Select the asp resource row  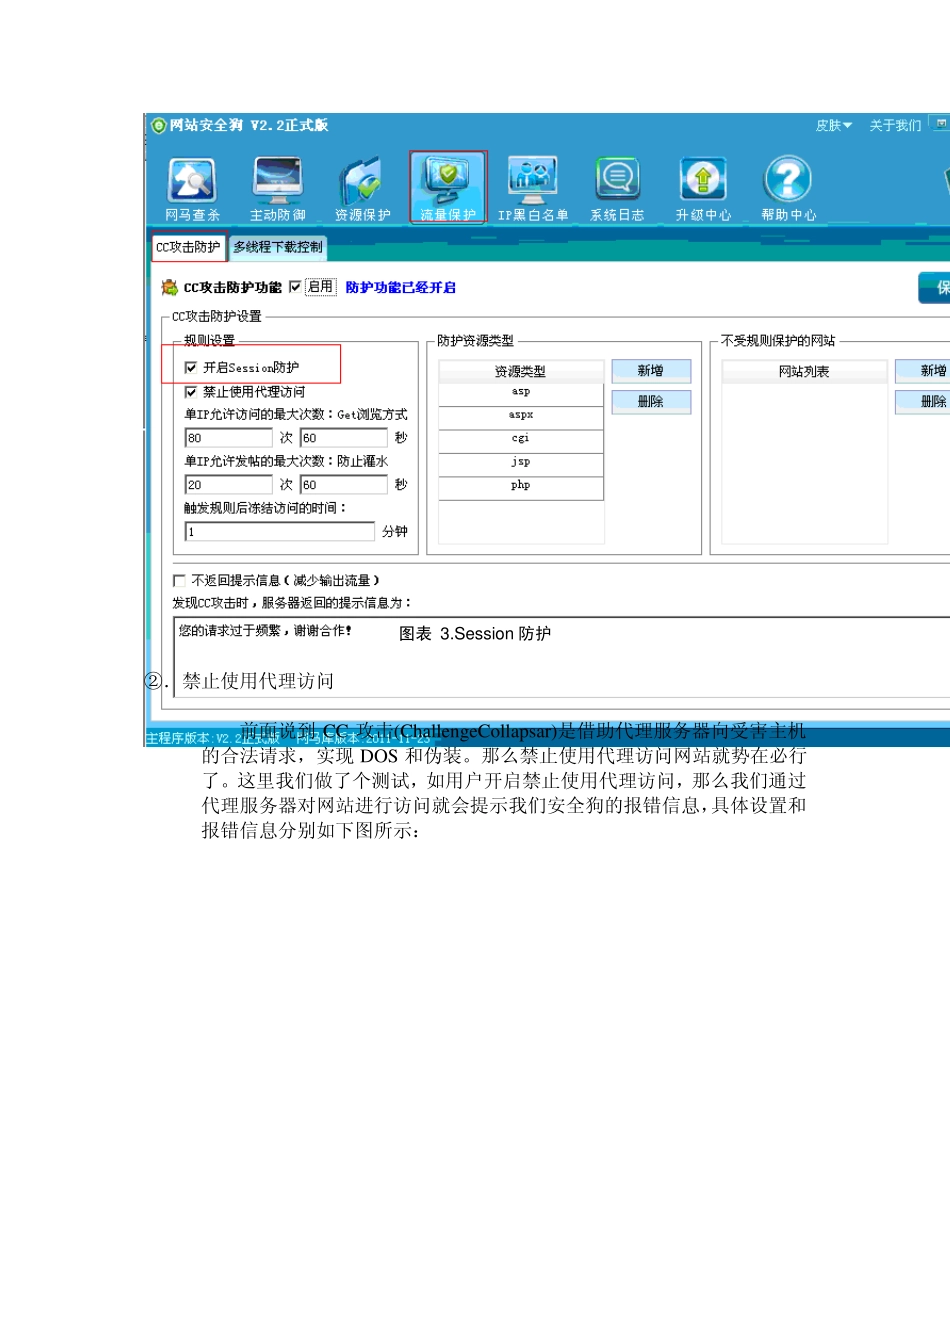pos(521,392)
